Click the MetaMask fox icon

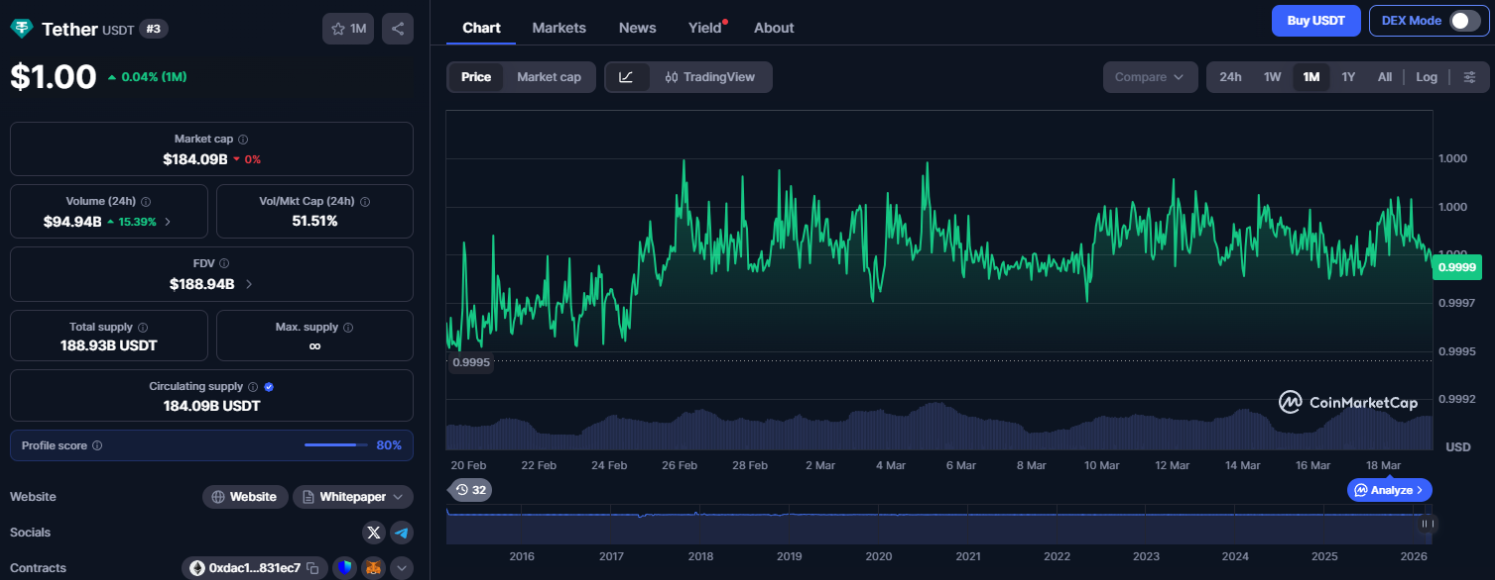373,568
